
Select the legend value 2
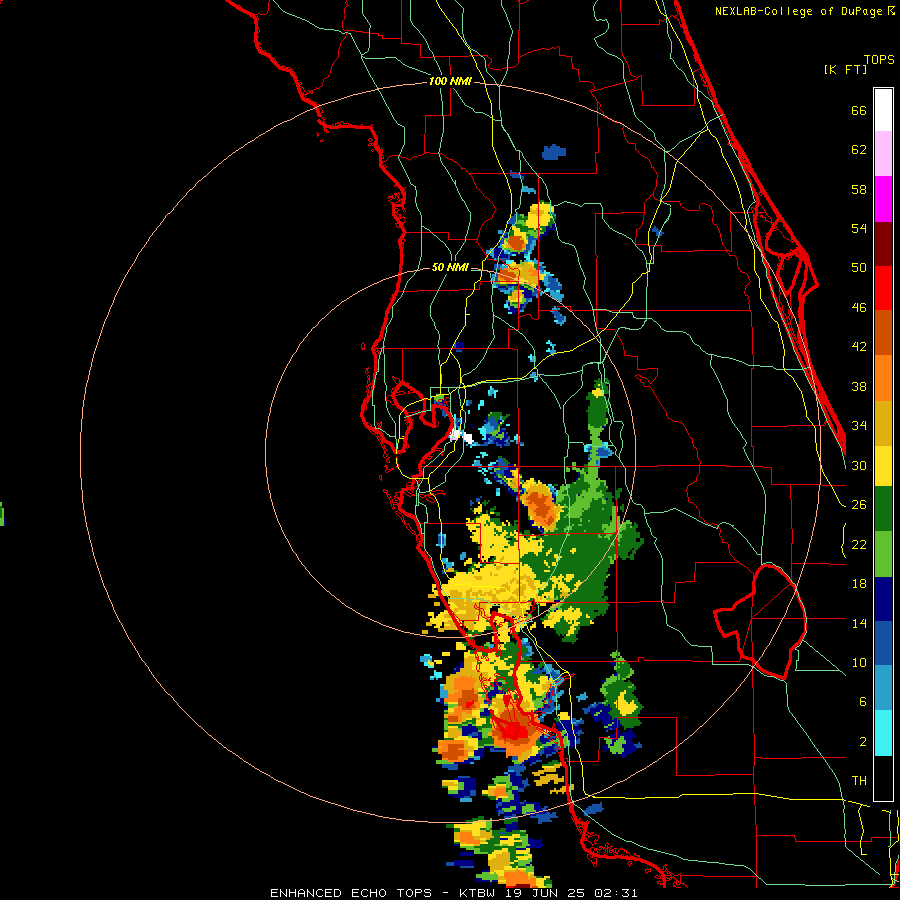click(x=862, y=742)
